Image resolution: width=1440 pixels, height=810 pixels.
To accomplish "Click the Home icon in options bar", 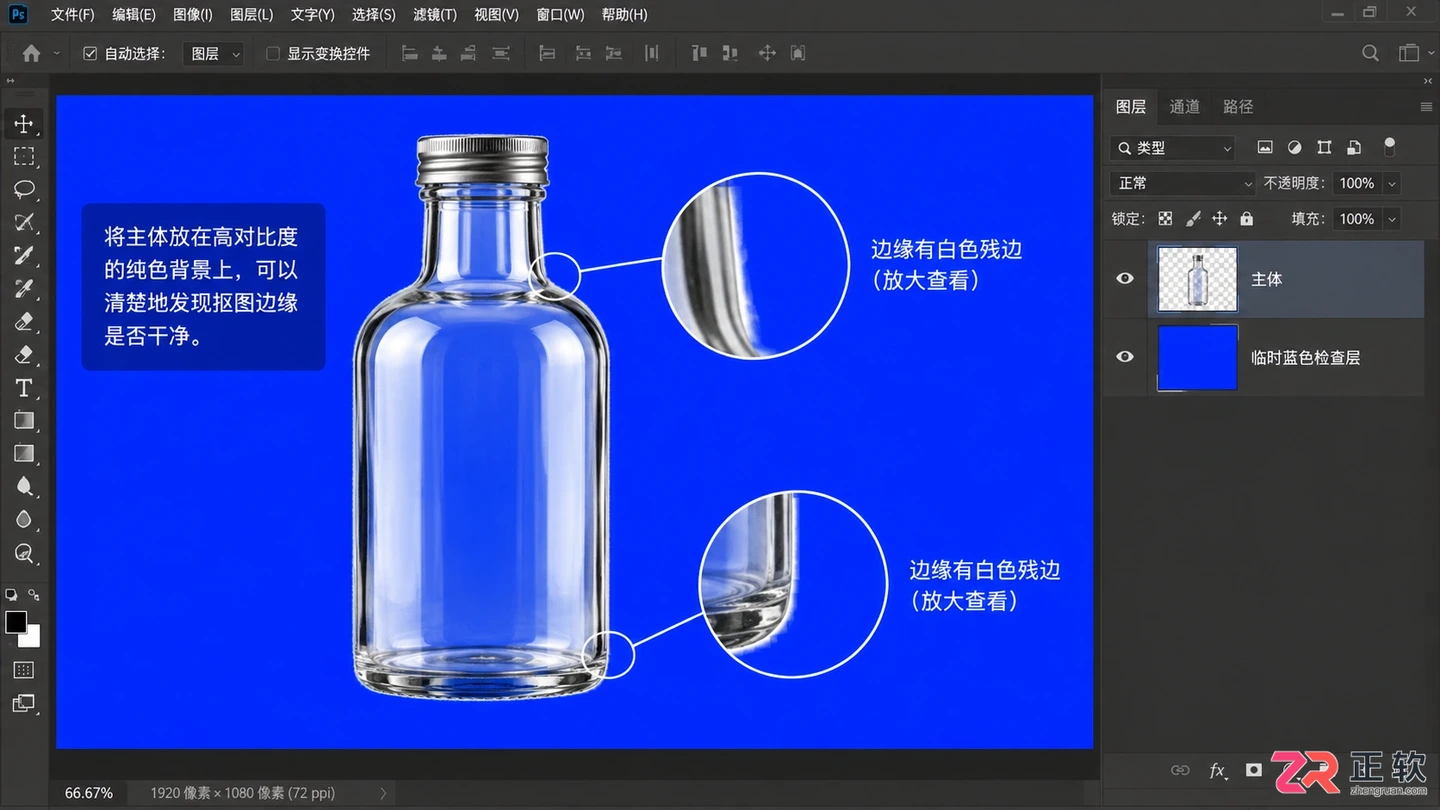I will 31,53.
